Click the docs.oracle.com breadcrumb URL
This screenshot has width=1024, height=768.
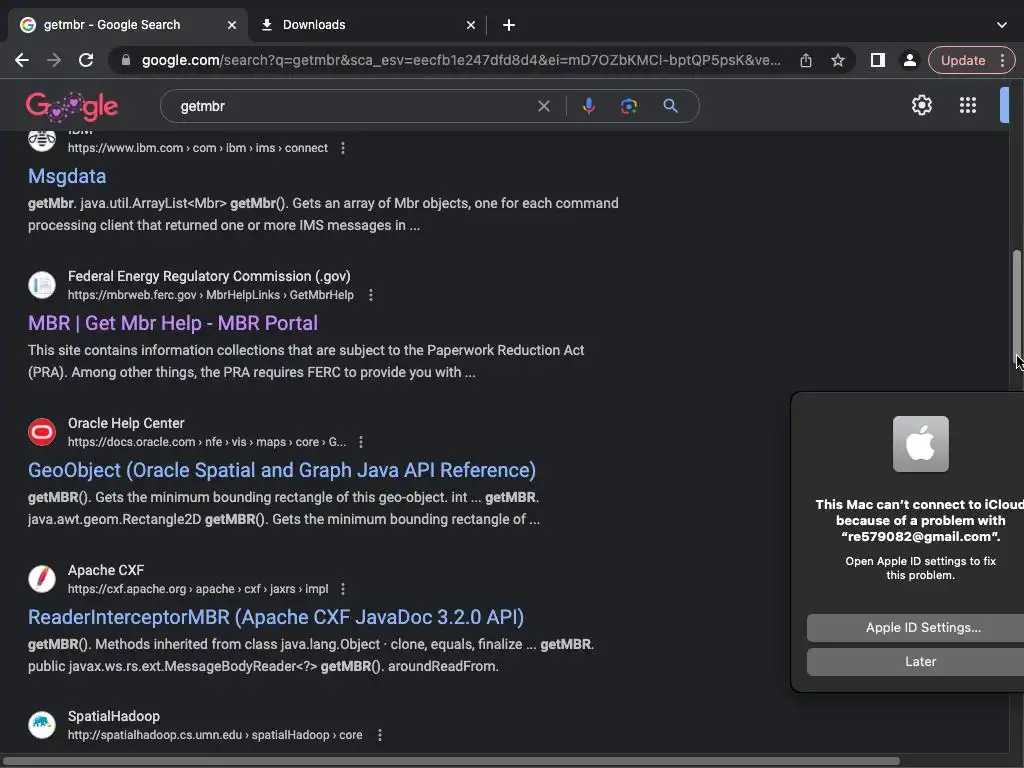(x=207, y=442)
